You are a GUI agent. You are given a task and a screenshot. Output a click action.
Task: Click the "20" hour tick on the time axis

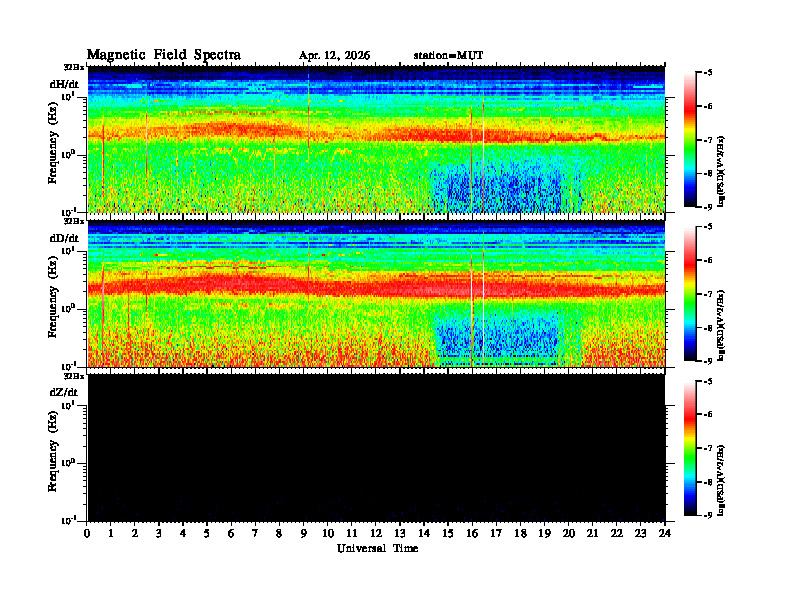click(568, 534)
